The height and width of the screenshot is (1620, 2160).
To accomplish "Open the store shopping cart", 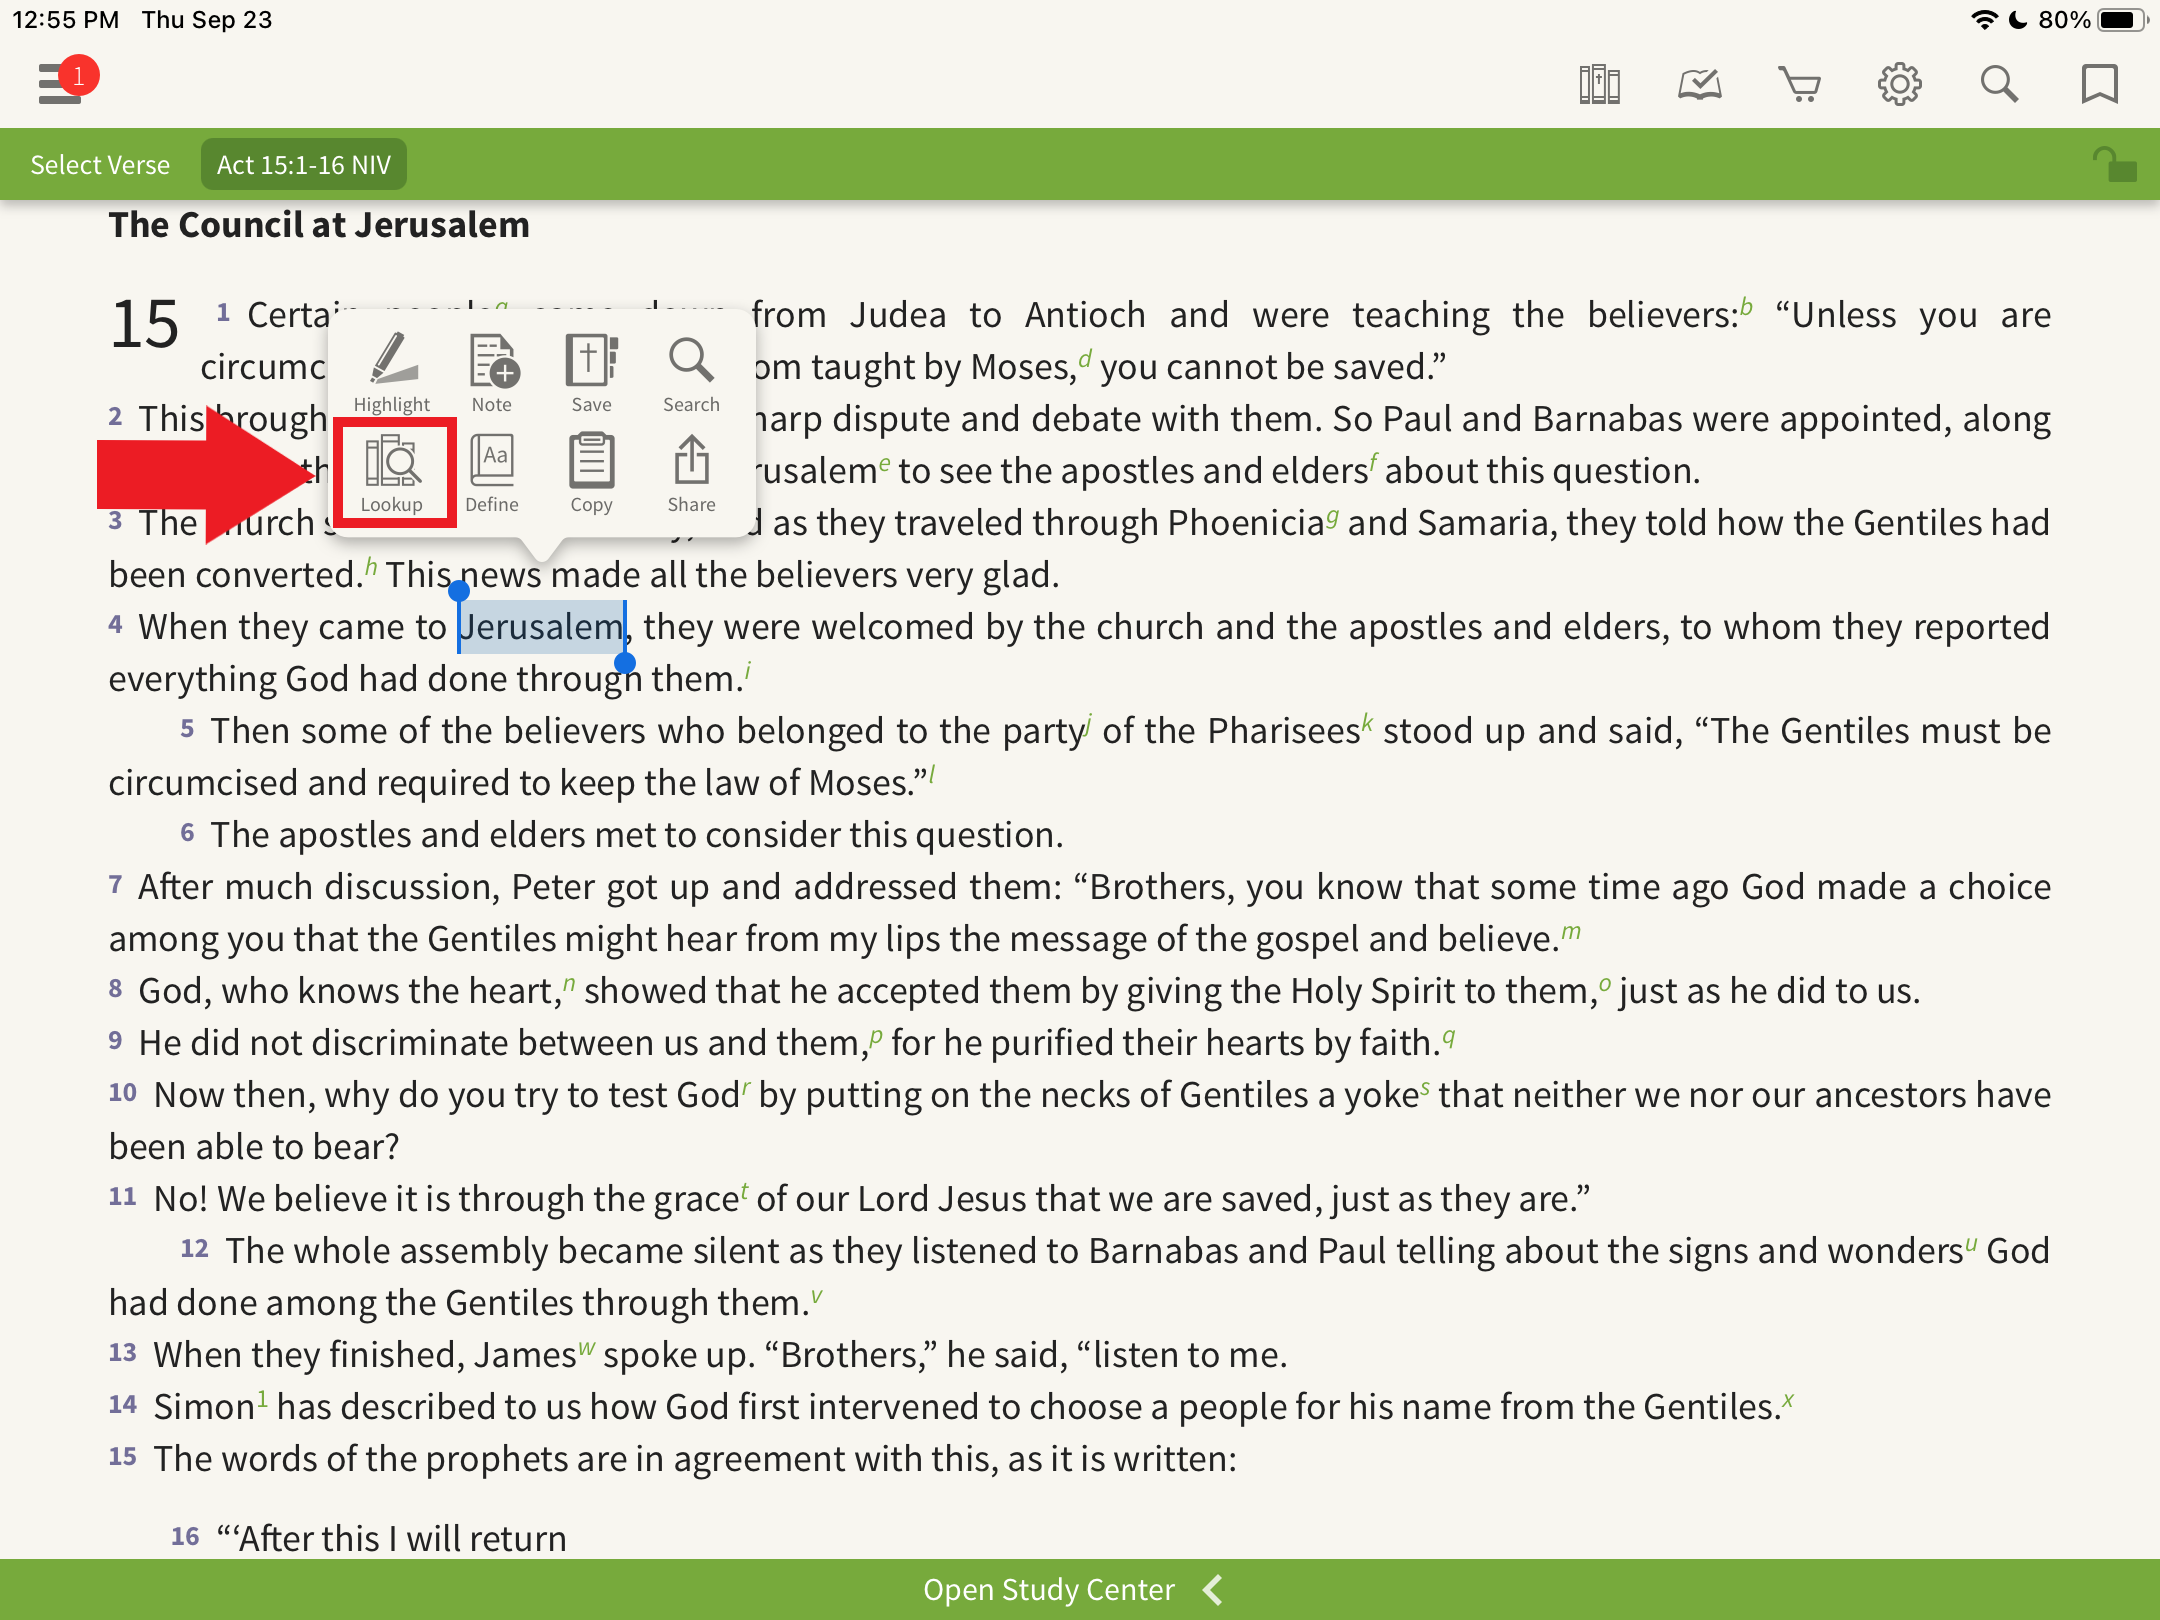I will pyautogui.click(x=1799, y=84).
